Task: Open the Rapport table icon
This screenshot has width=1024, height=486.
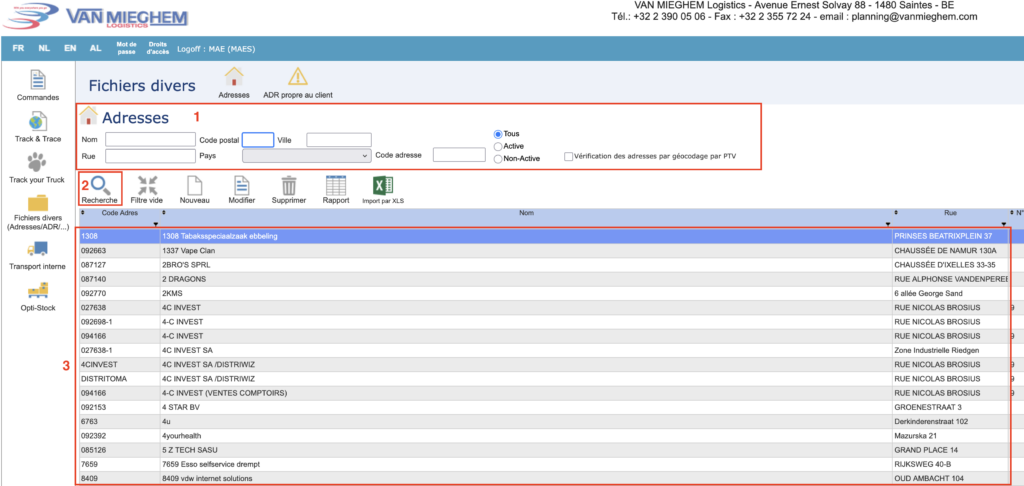Action: click(336, 186)
